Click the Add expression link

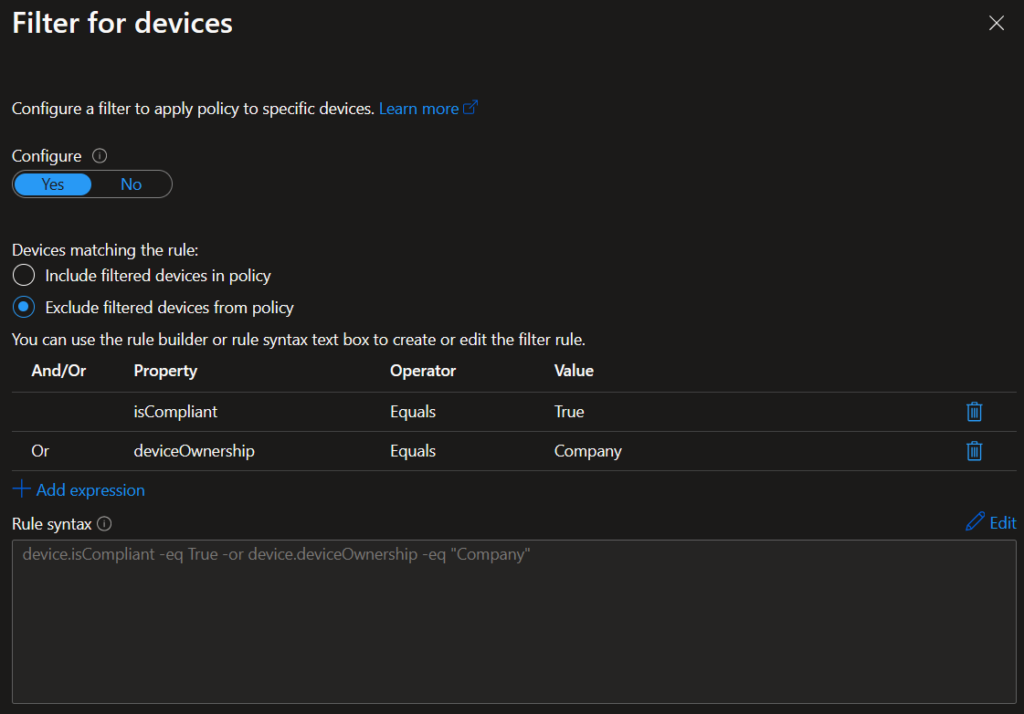click(x=90, y=490)
